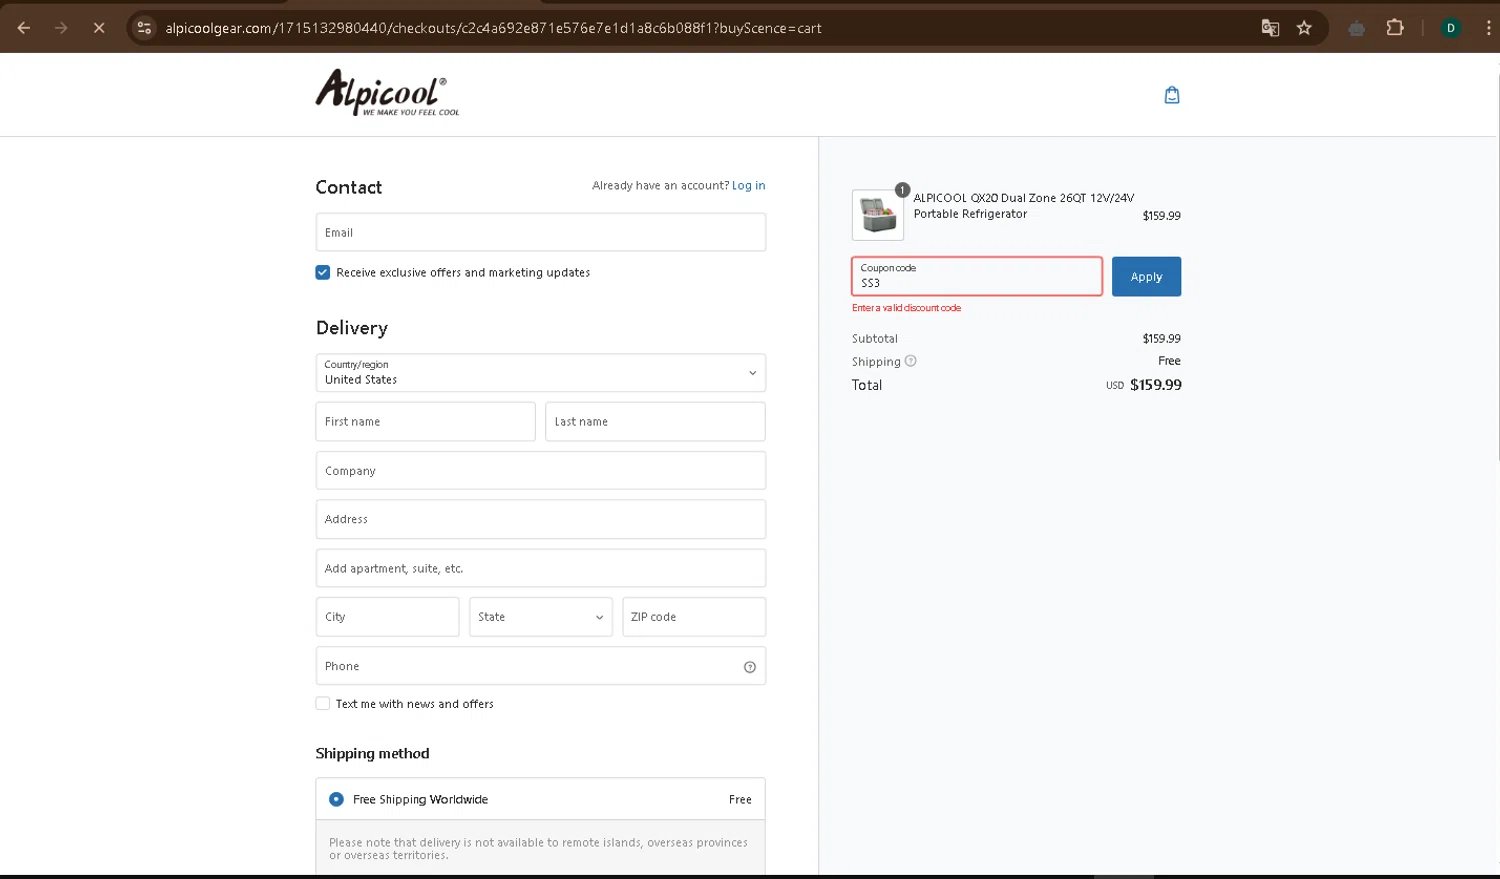Focus the Address field
Image resolution: width=1500 pixels, height=879 pixels.
pos(541,519)
